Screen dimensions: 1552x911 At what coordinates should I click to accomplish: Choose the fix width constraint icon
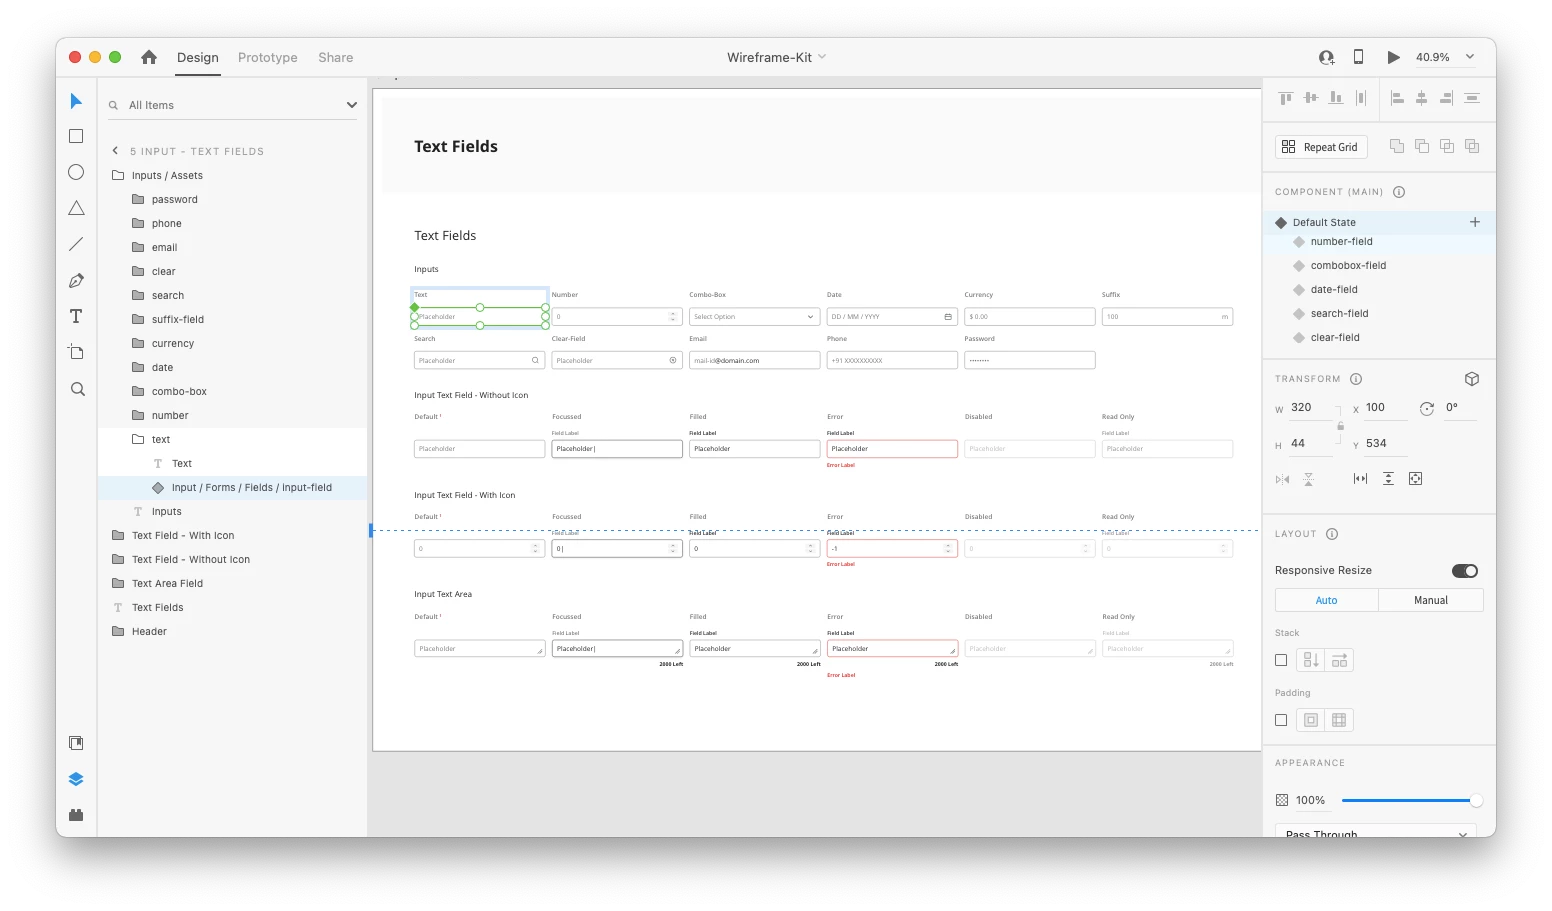(1360, 479)
